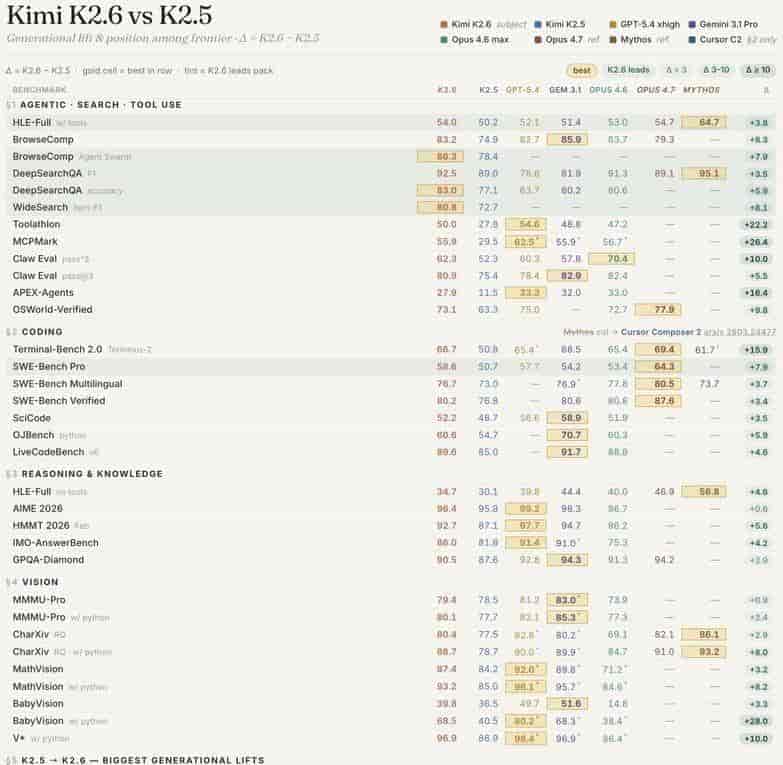Click the GPT-5.4 xhigh legend color square

(x=613, y=24)
